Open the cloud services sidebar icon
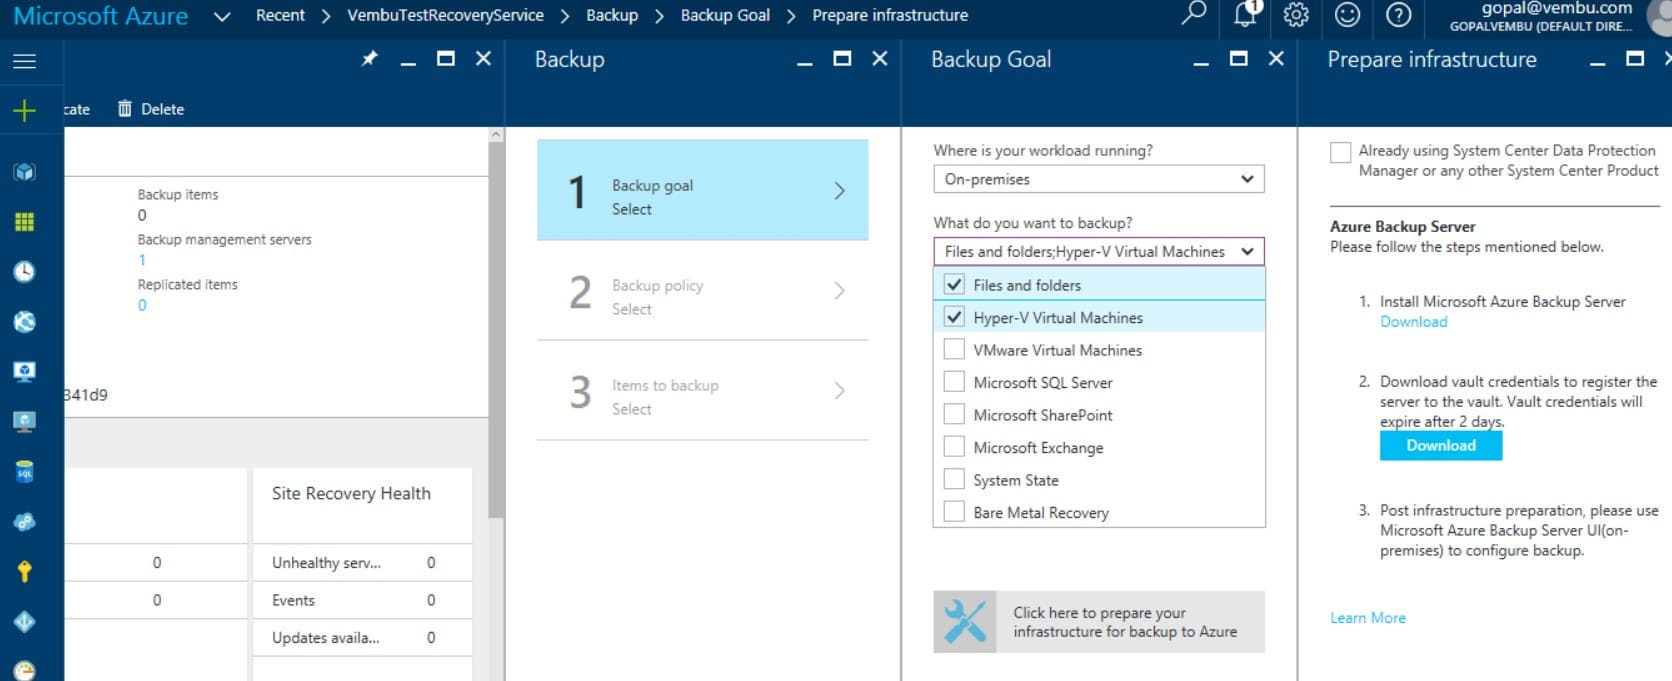This screenshot has height=681, width=1672. pyautogui.click(x=24, y=522)
